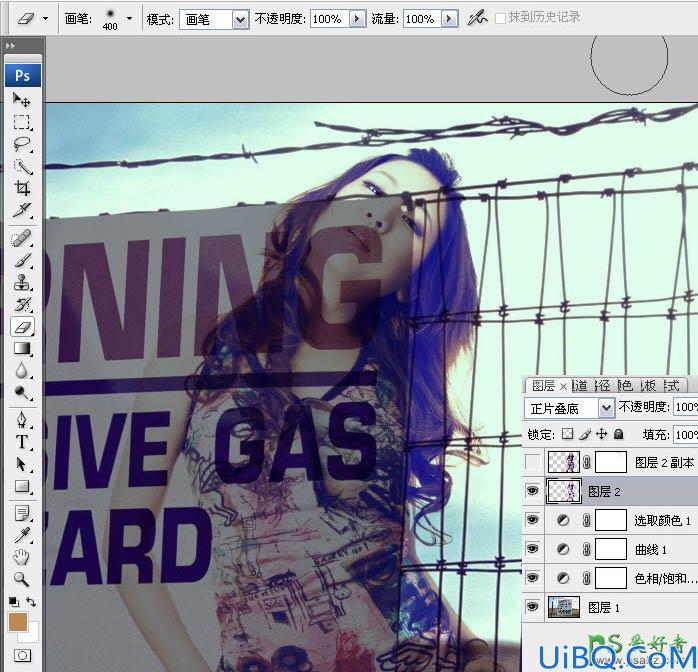The image size is (698, 672).
Task: Swap foreground and background colors
Action: point(31,602)
